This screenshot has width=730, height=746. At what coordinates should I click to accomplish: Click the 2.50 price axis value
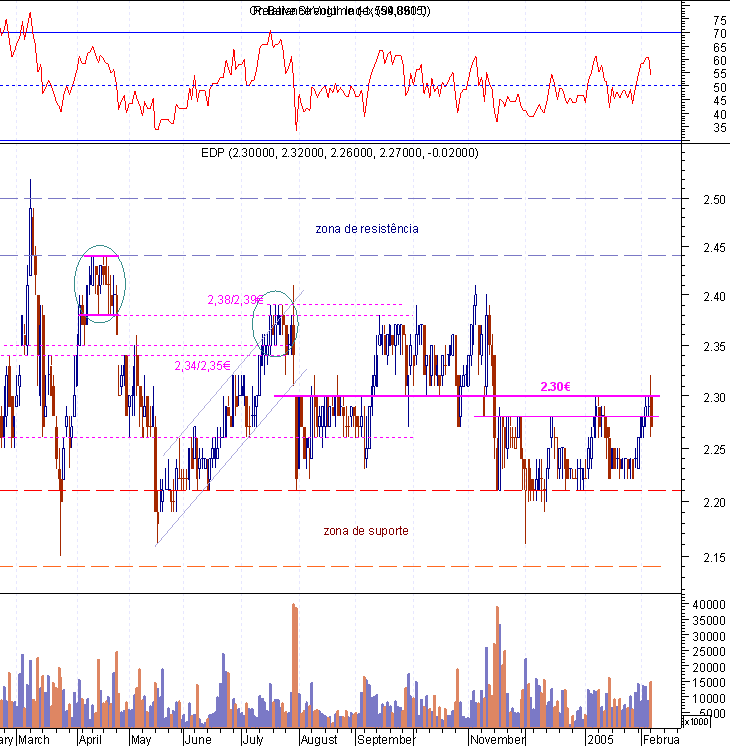click(714, 200)
